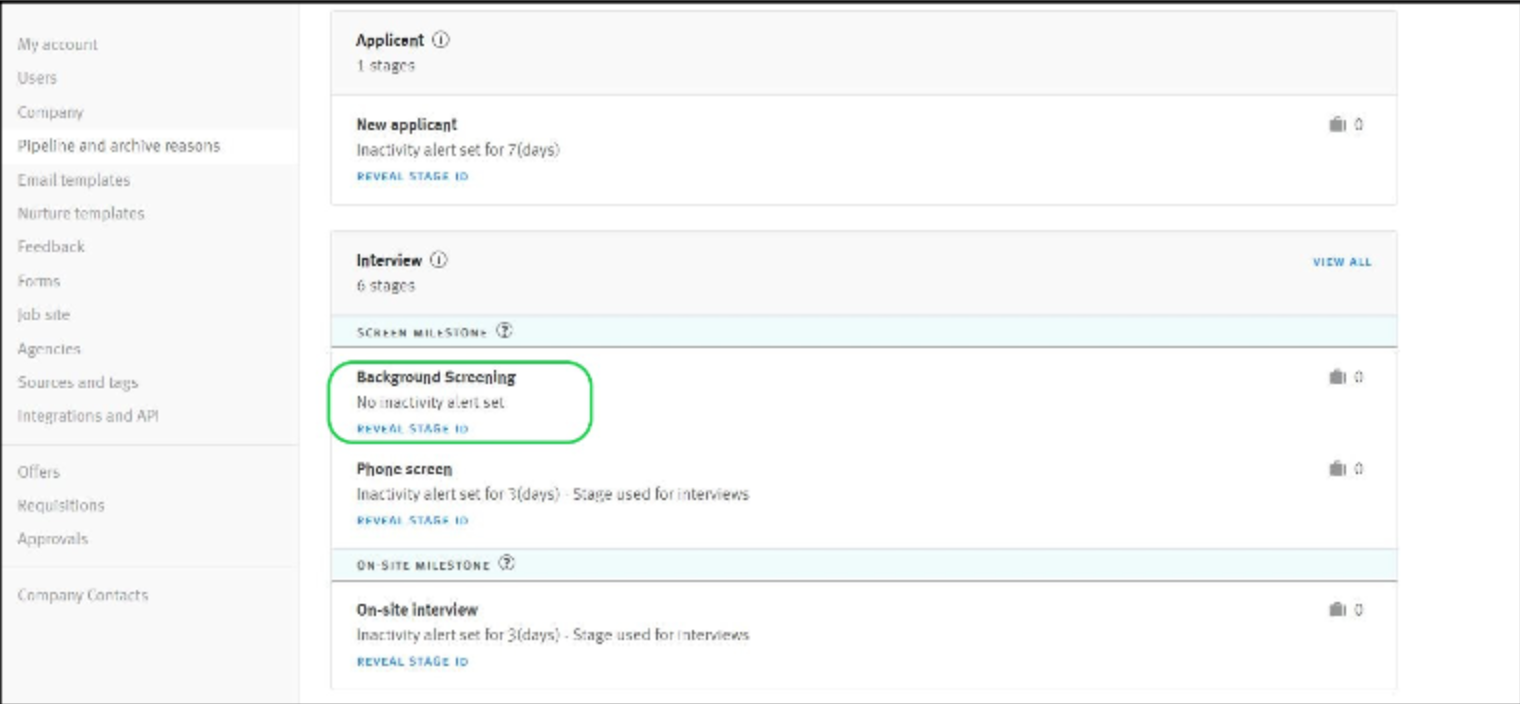Viewport: 1520px width, 704px height.
Task: Open help icon beside Screen Milestone
Action: 505,331
